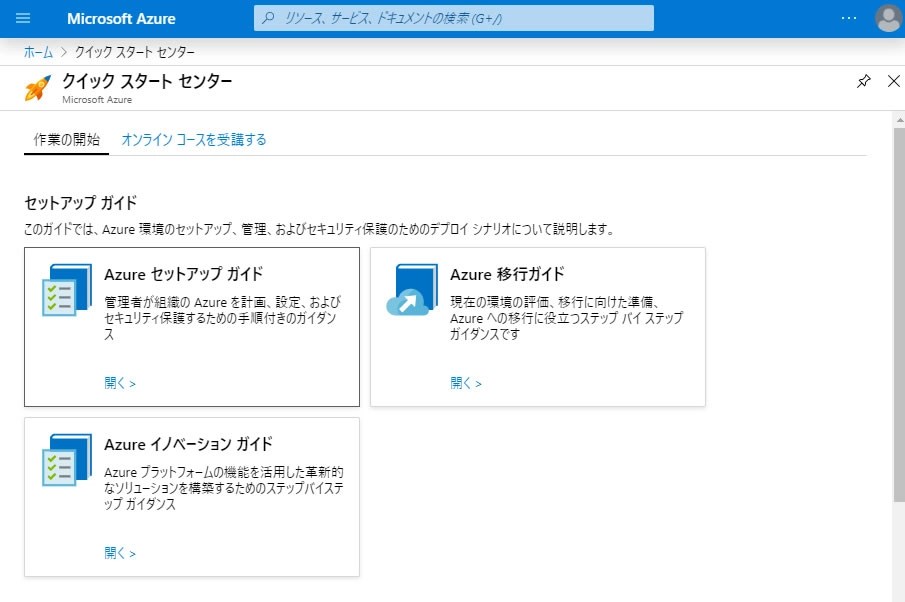Click the Quickstart Center rocket icon
Image resolution: width=905 pixels, height=602 pixels.
pos(37,88)
